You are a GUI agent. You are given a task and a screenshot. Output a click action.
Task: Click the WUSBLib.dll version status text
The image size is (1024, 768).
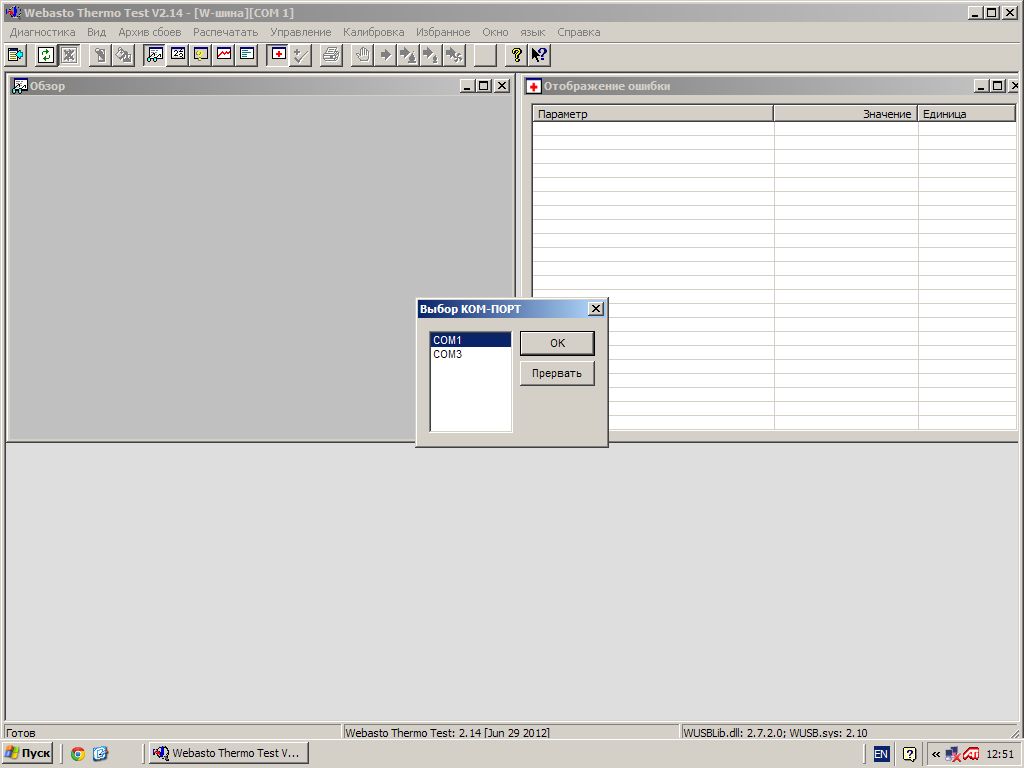(x=775, y=733)
